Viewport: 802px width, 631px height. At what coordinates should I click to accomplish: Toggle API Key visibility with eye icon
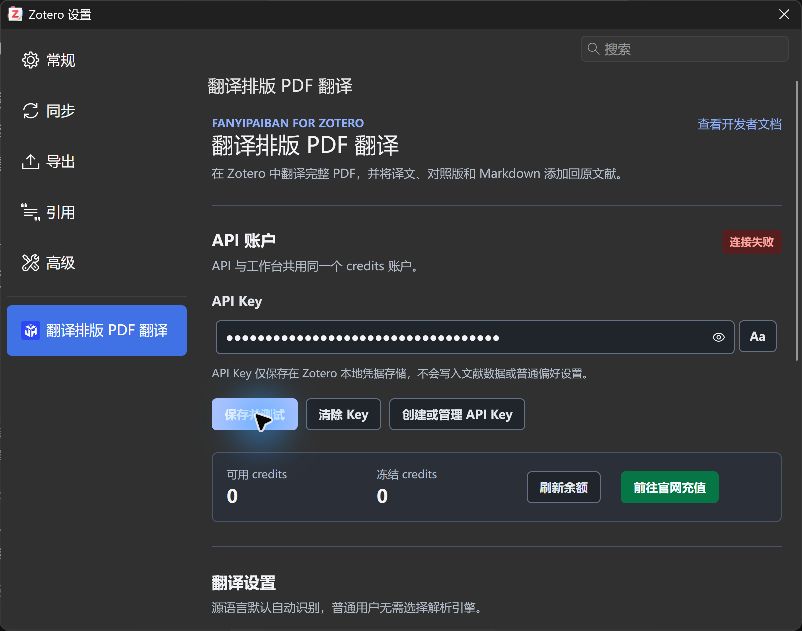pyautogui.click(x=718, y=337)
